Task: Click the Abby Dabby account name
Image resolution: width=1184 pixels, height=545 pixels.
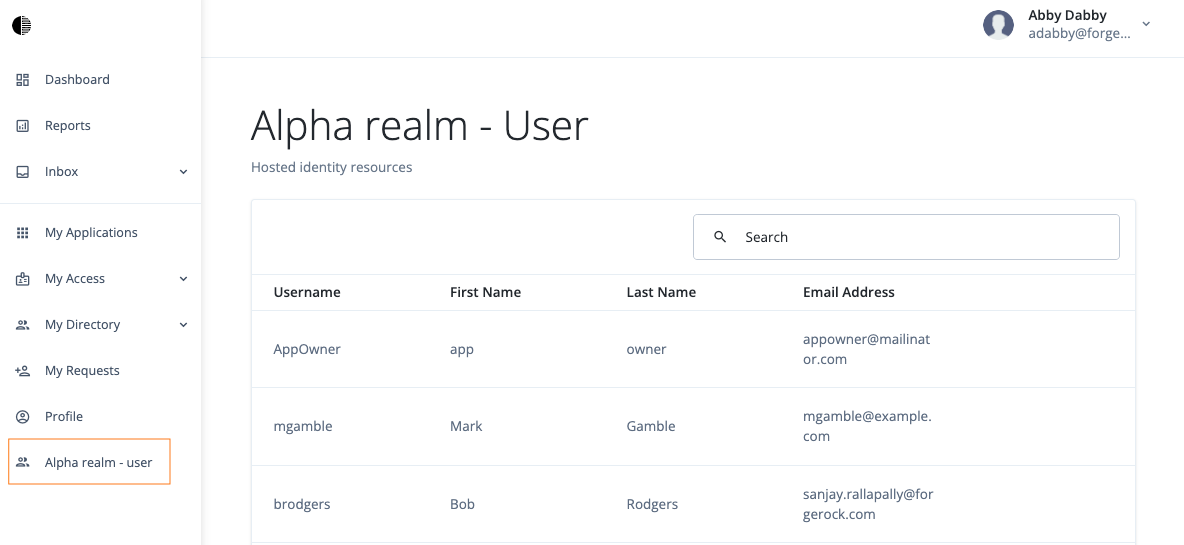Action: point(1067,15)
